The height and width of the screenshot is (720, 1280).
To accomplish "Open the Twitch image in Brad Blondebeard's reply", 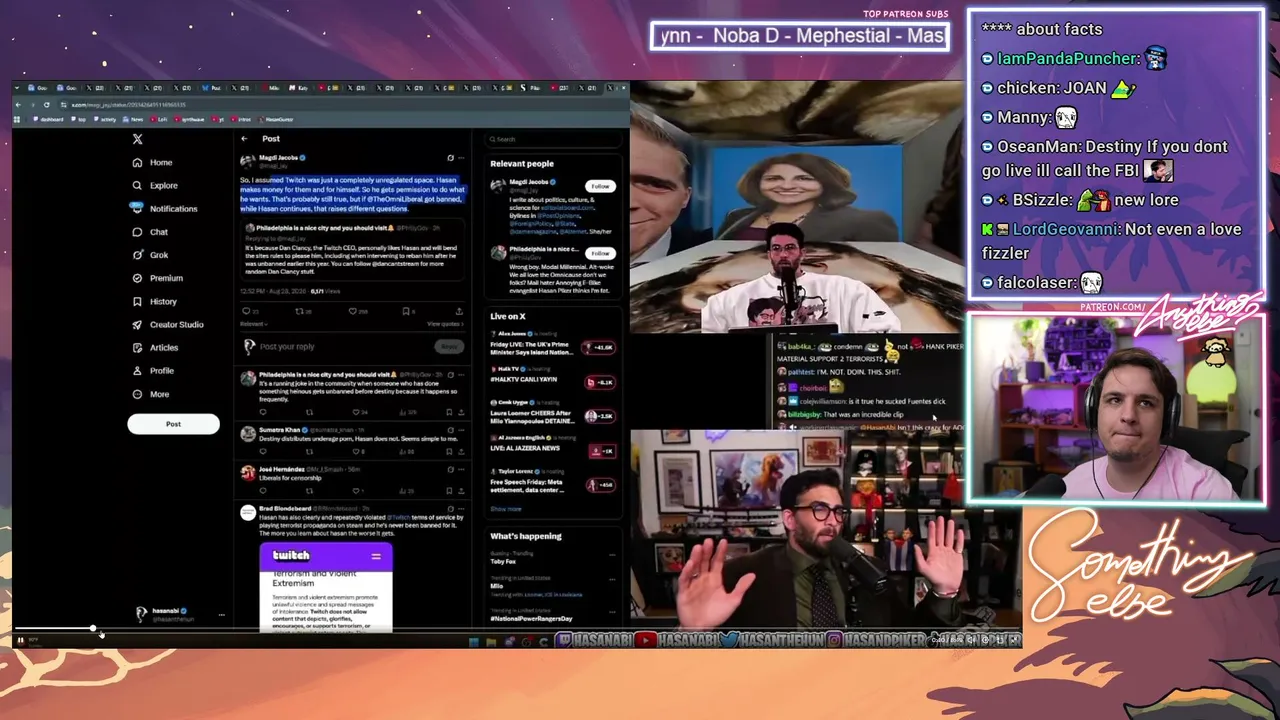I will pyautogui.click(x=326, y=588).
